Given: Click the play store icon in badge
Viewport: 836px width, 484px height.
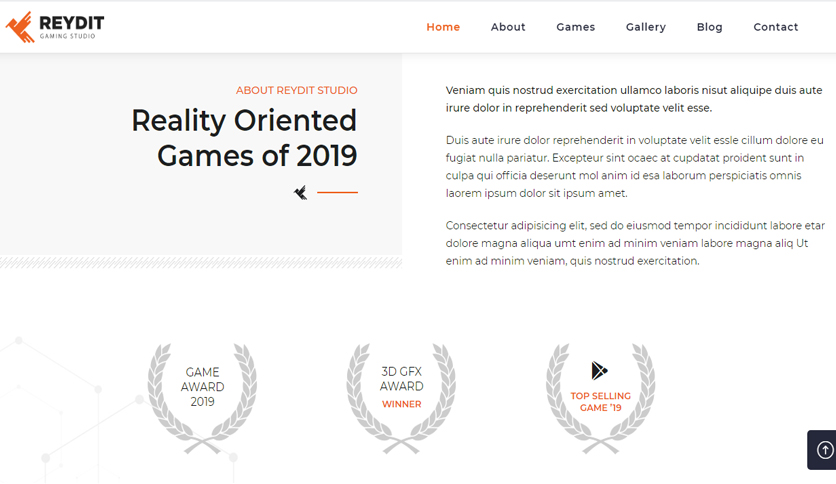Looking at the screenshot, I should (599, 370).
